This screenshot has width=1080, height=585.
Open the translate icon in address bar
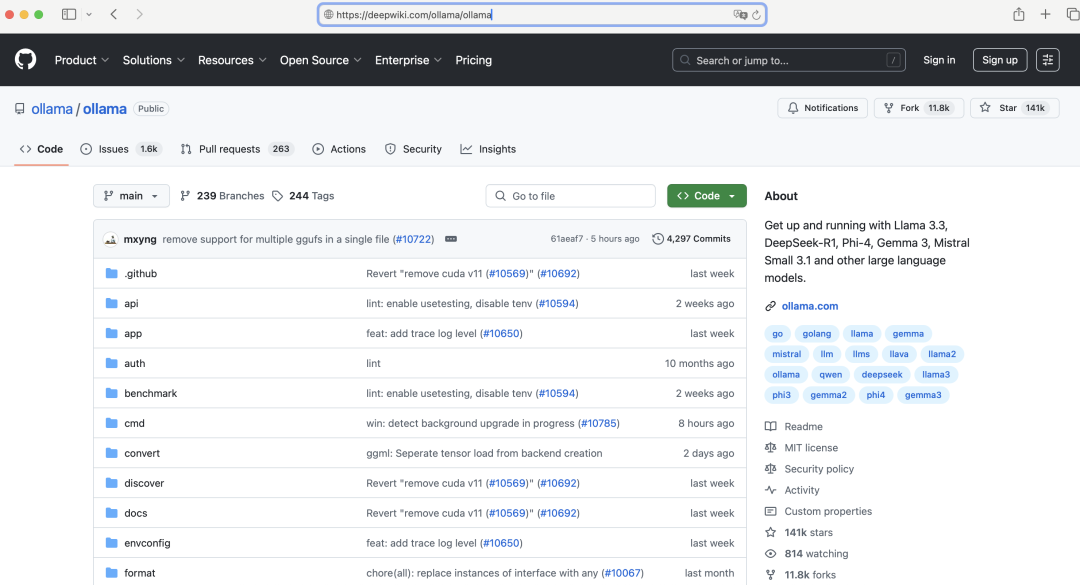(x=740, y=14)
